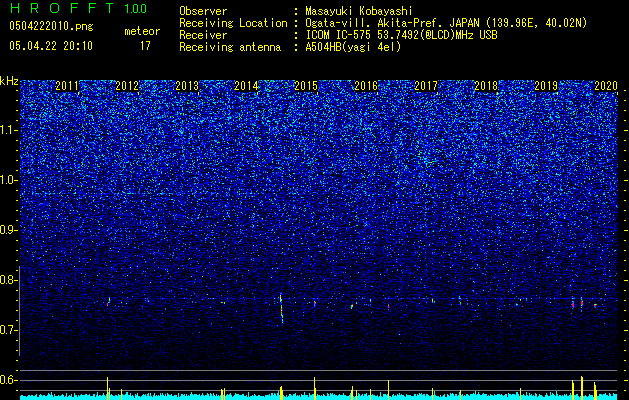Select the antenna value A504HB(yagi 4el)
This screenshot has height=400, width=629.
click(353, 47)
